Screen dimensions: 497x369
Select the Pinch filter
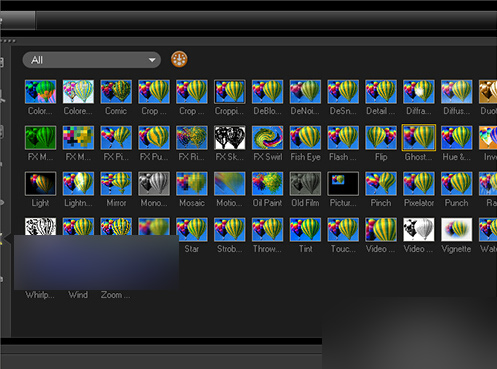pyautogui.click(x=381, y=184)
